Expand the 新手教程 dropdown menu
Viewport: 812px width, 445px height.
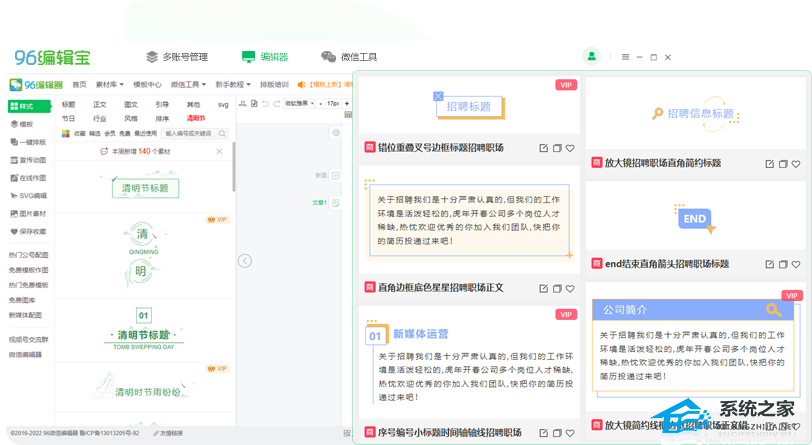click(x=233, y=84)
